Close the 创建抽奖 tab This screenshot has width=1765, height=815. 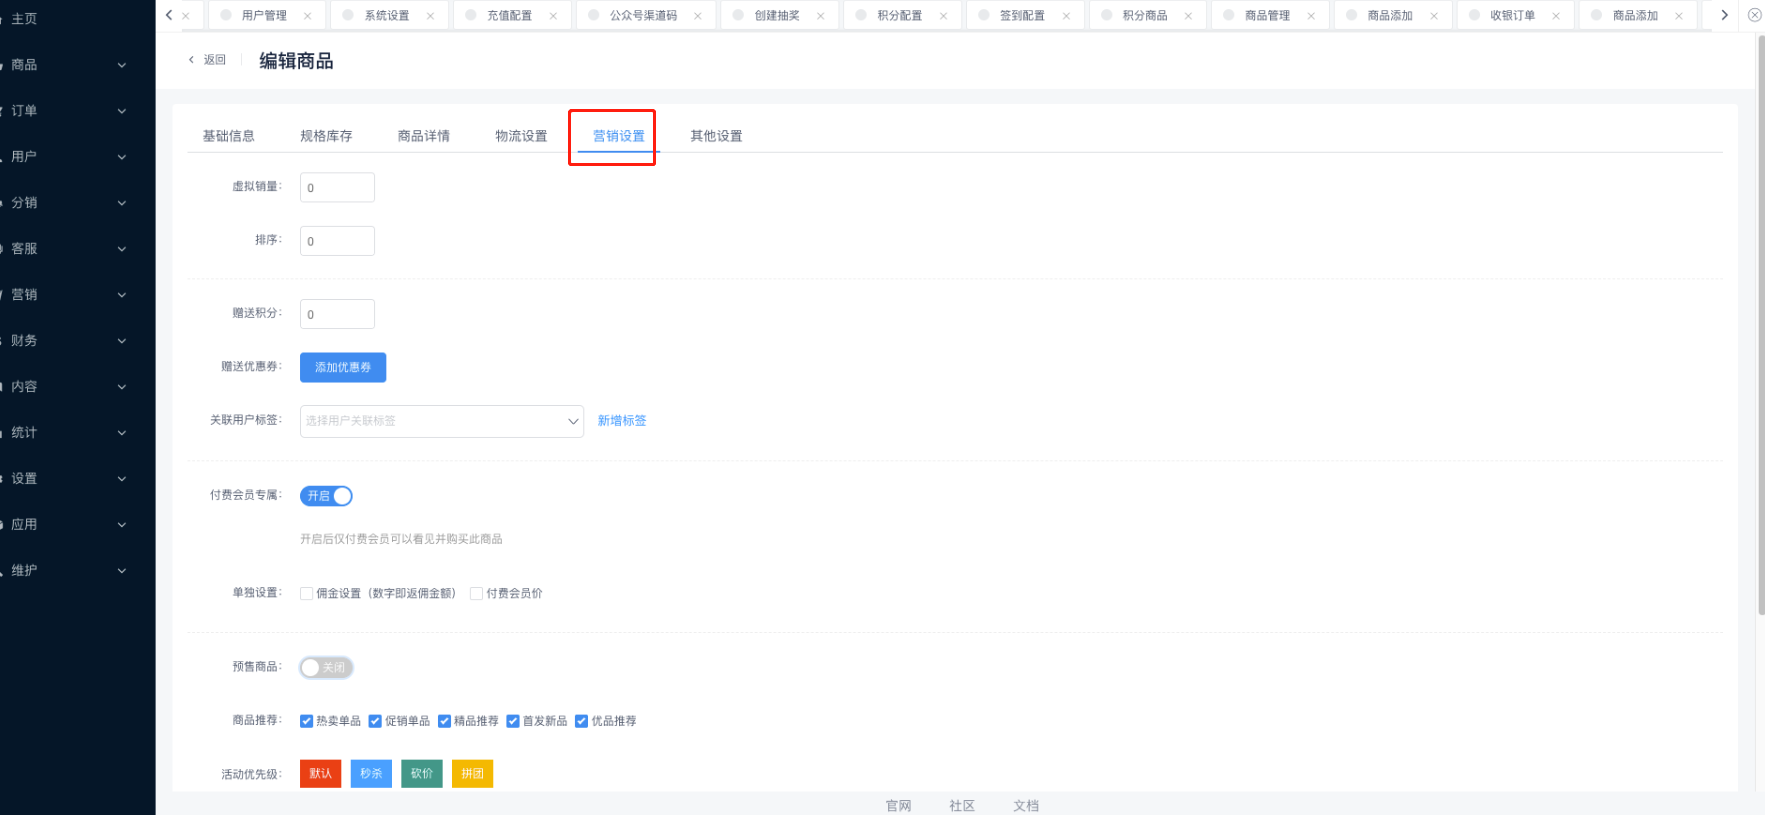(x=820, y=16)
